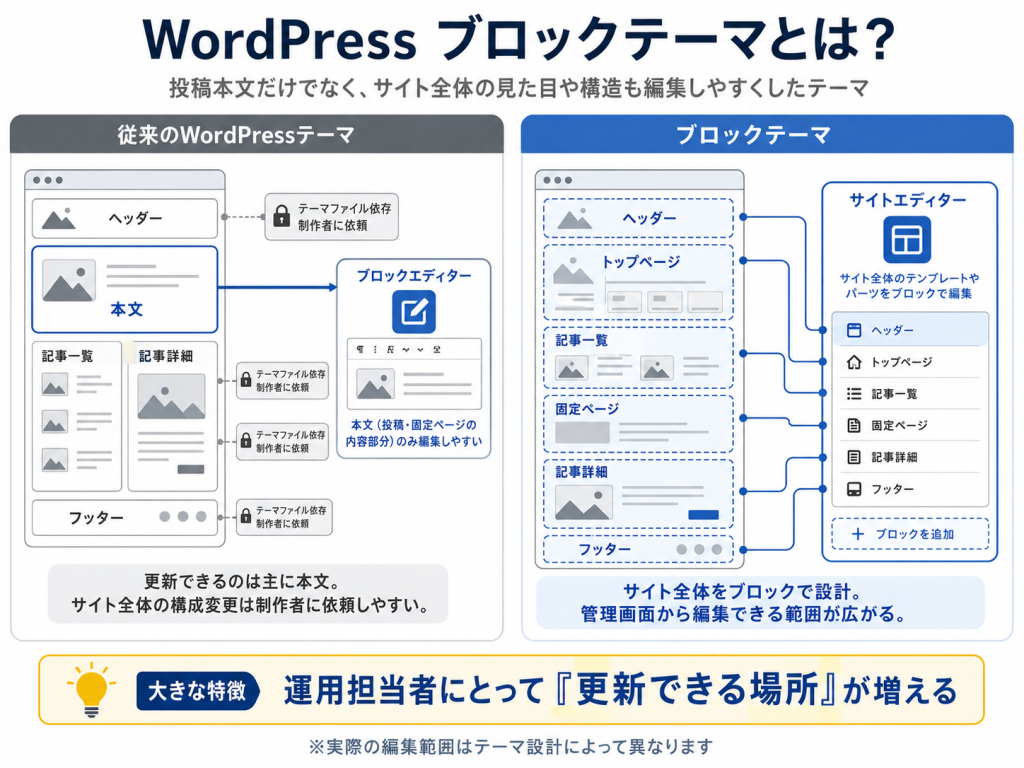
Task: Click the article icon beside 記事詳細 in サイトエディター
Action: 854,457
